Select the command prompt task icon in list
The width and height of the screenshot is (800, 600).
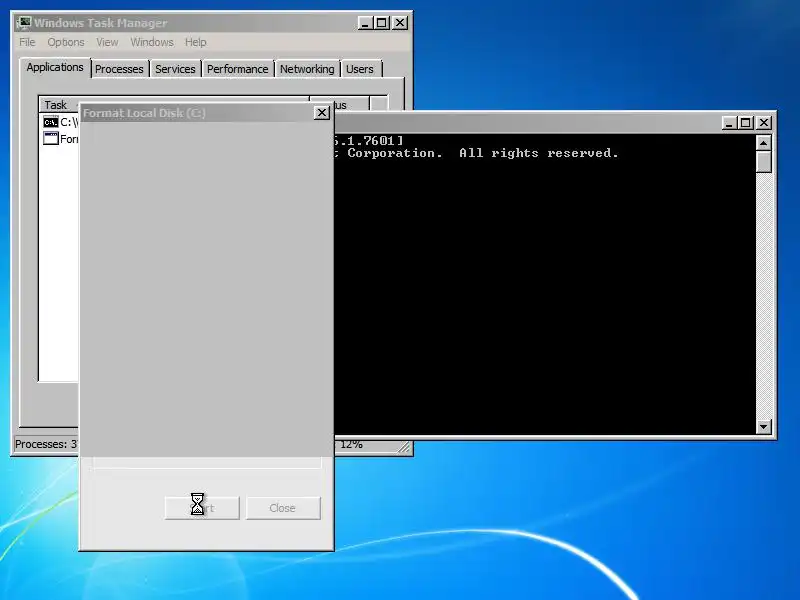(x=51, y=122)
